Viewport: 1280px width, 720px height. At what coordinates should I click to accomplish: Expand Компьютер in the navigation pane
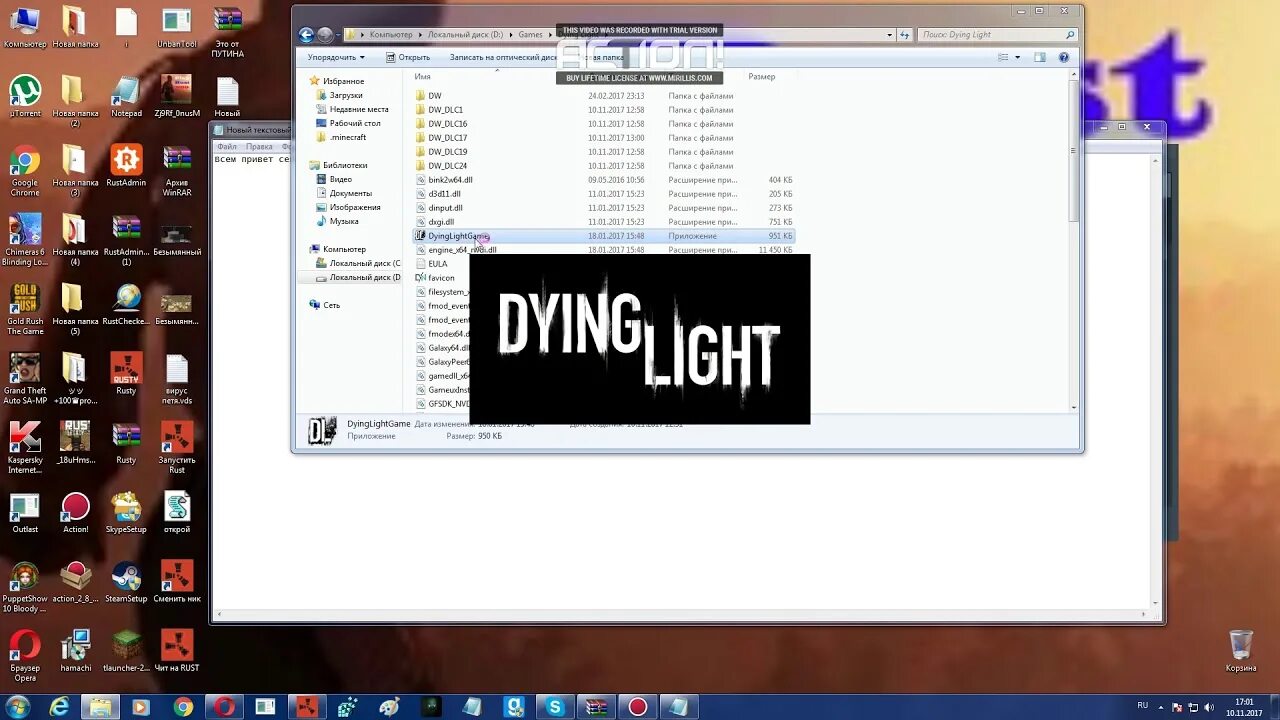coord(344,249)
